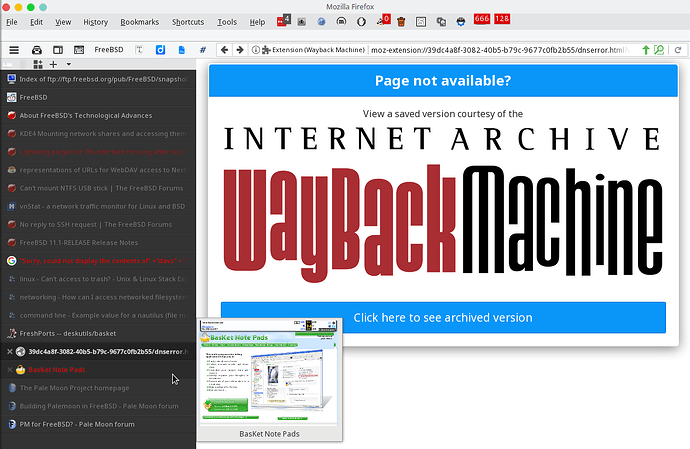The width and height of the screenshot is (690, 449).
Task: Expand the new-tab dropdown arrow in sidebar
Action: coord(69,64)
